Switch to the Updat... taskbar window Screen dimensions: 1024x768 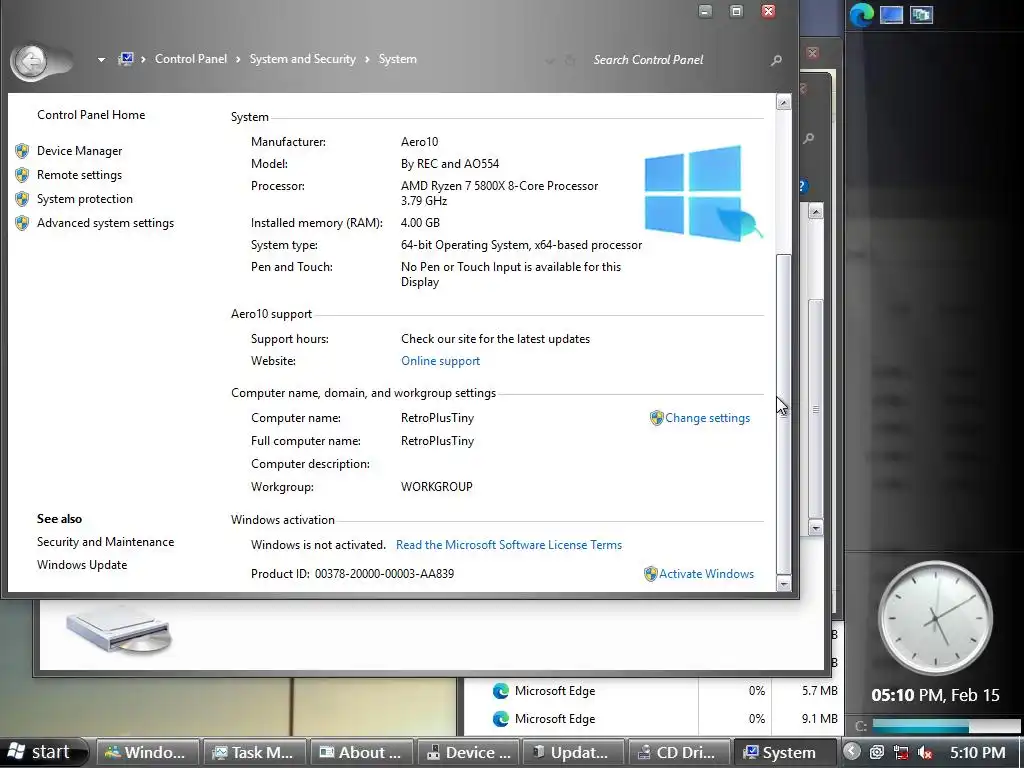point(574,753)
